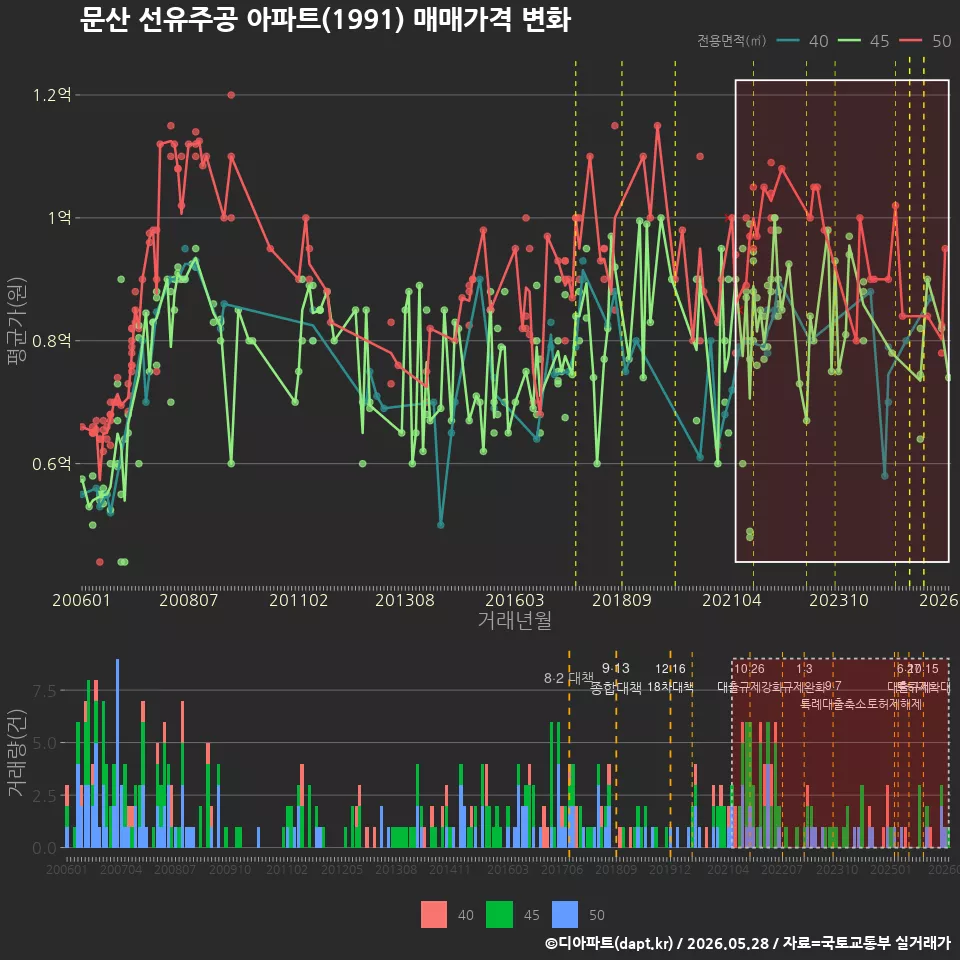Click the 201411 label on volume chart axis
This screenshot has width=960, height=960.
tap(449, 869)
